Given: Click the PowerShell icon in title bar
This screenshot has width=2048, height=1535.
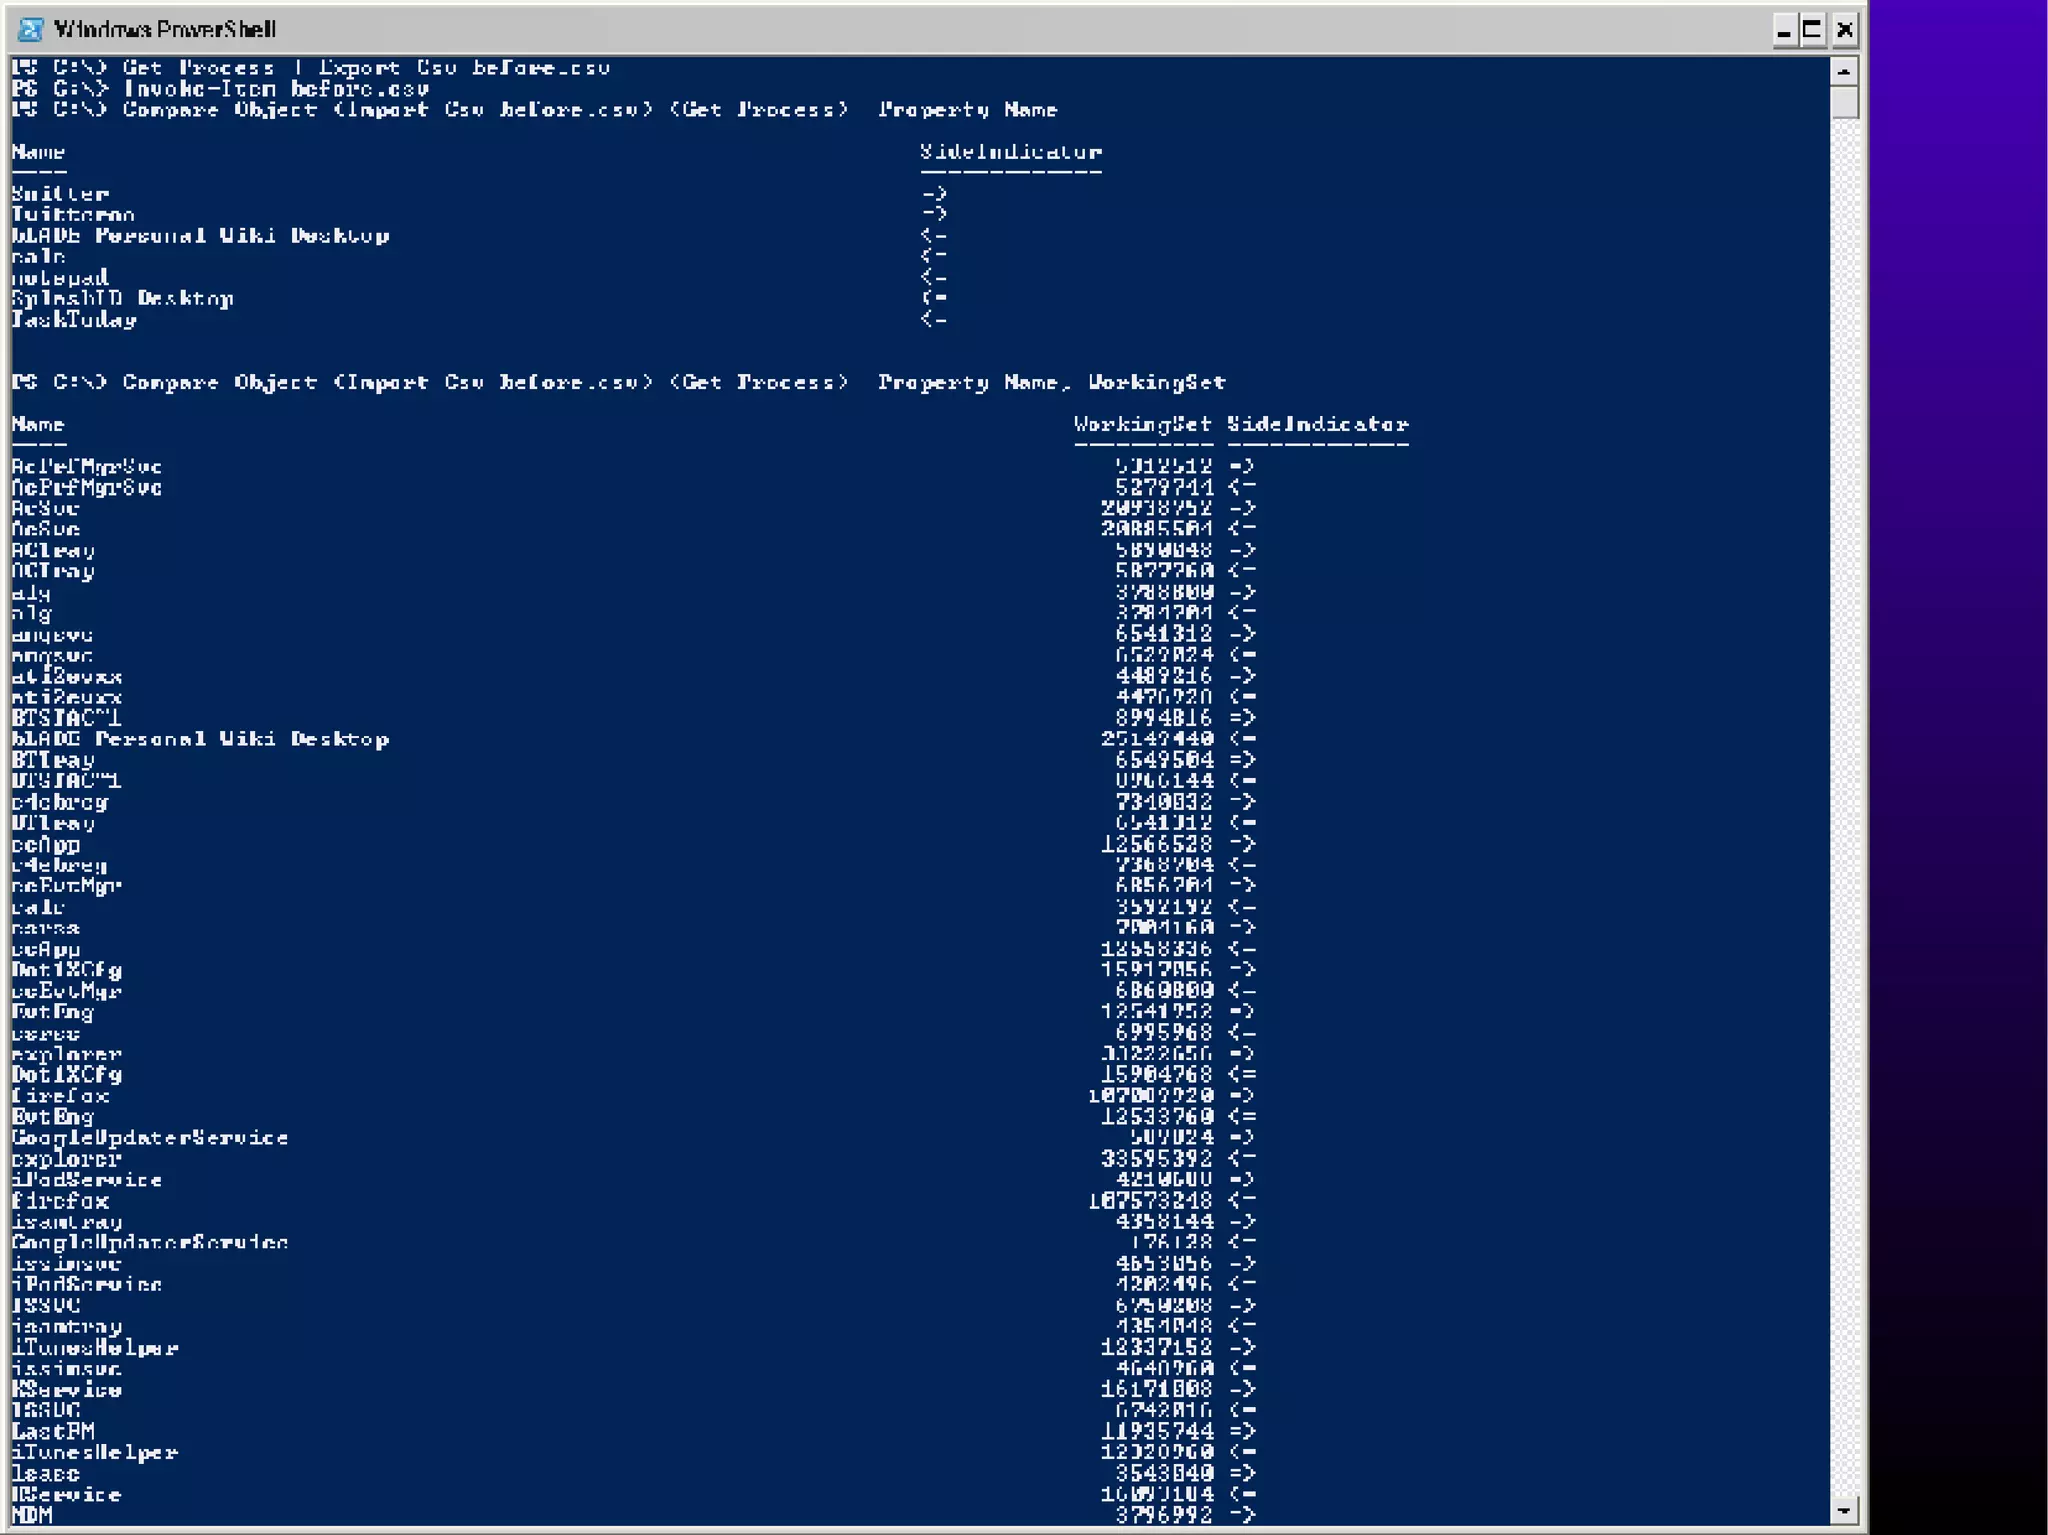Looking at the screenshot, I should pyautogui.click(x=31, y=29).
